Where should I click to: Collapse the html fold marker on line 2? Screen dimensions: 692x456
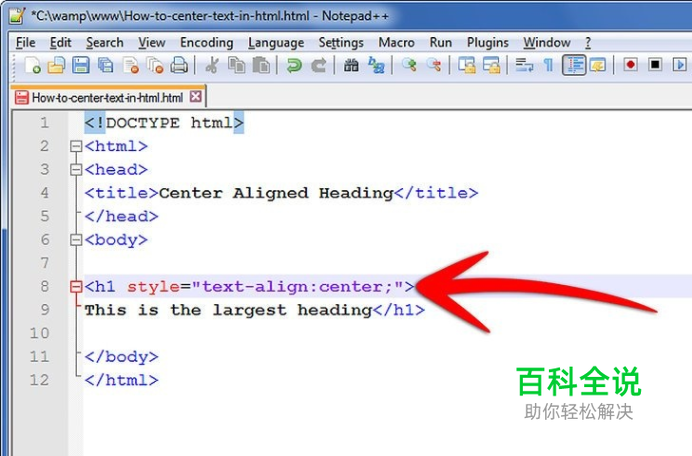point(76,146)
